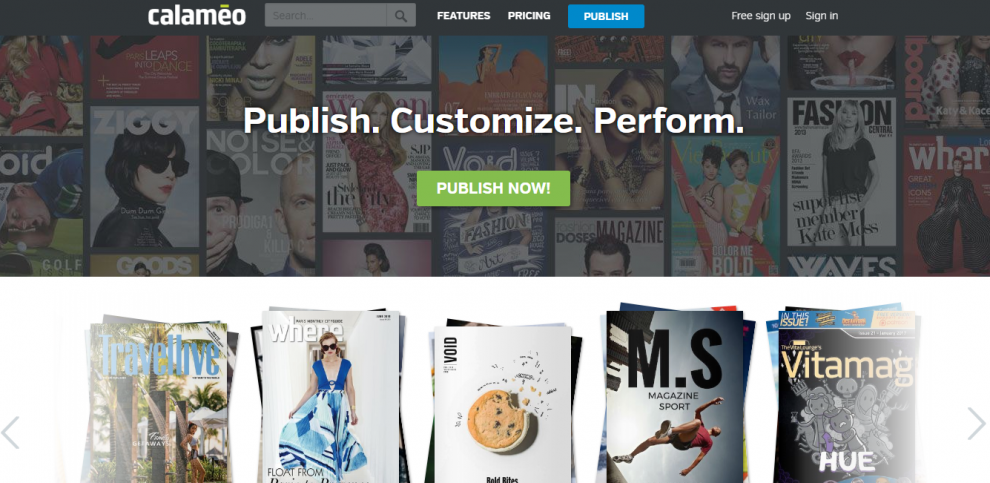Click the Calaméo logo
The image size is (990, 483).
[x=196, y=15]
